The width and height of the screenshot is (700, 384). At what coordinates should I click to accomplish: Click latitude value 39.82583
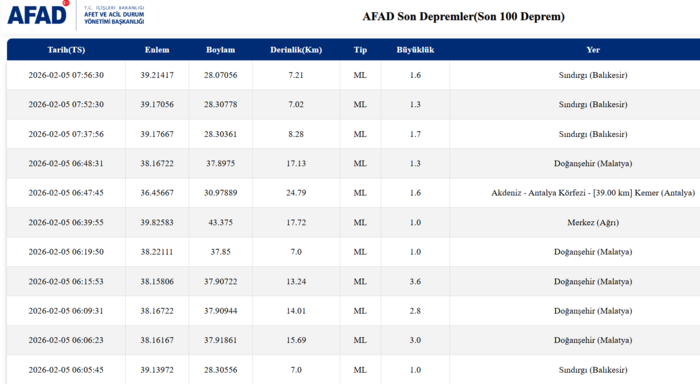pos(157,222)
